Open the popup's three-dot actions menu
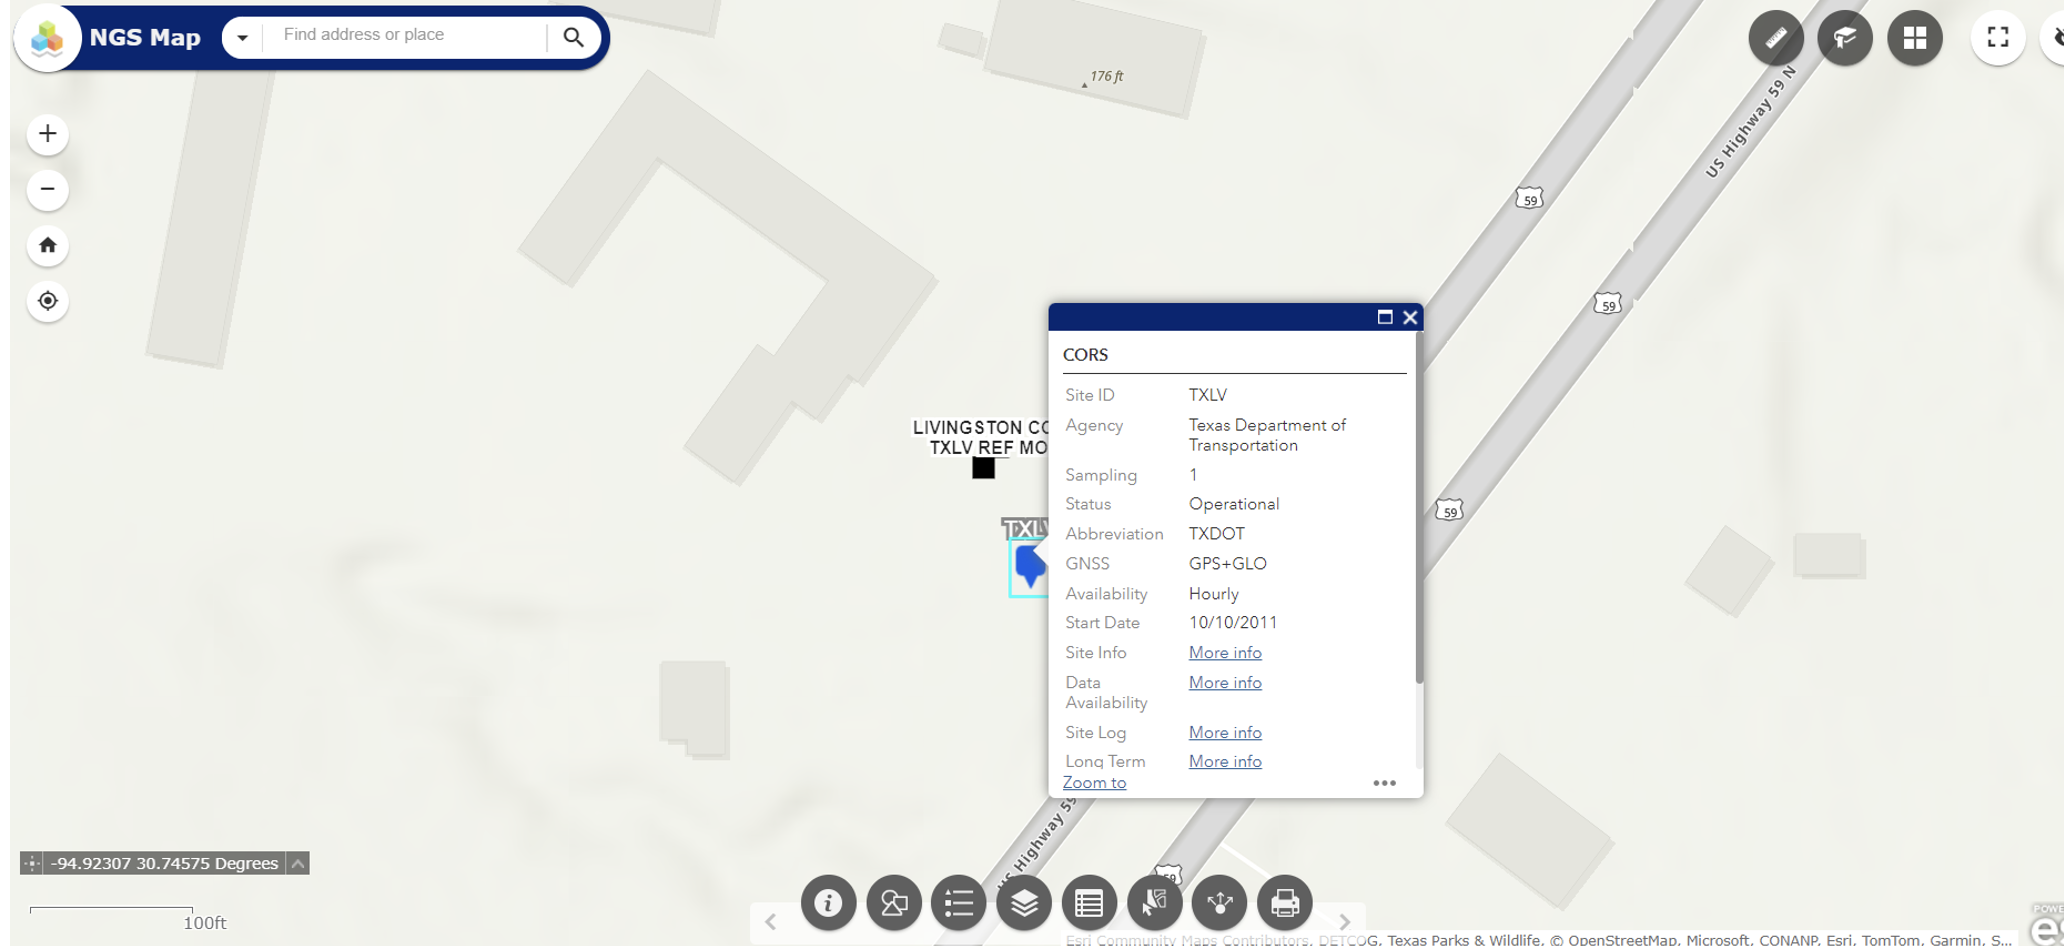The image size is (2064, 946). coord(1384,783)
